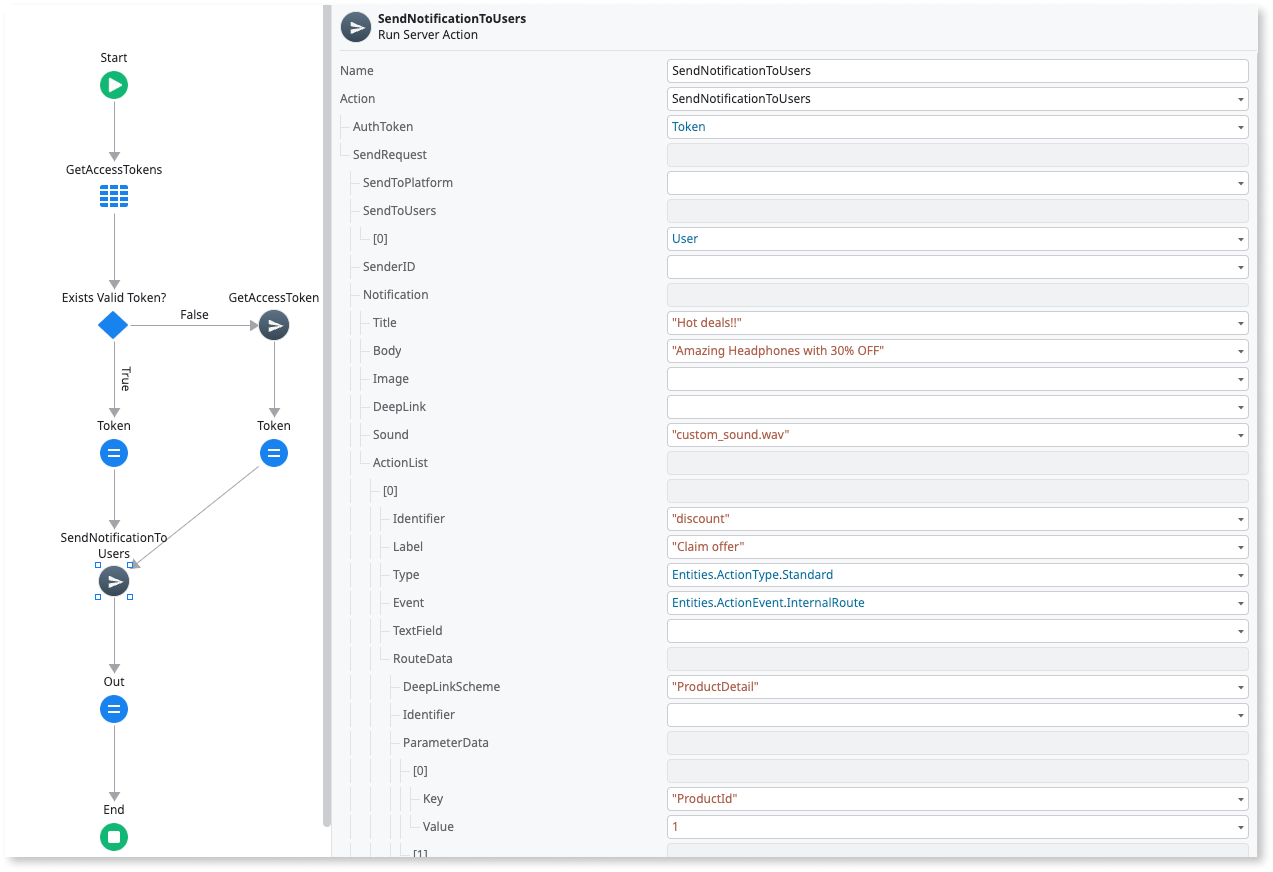
Task: Select the Out assignment node
Action: (x=113, y=709)
